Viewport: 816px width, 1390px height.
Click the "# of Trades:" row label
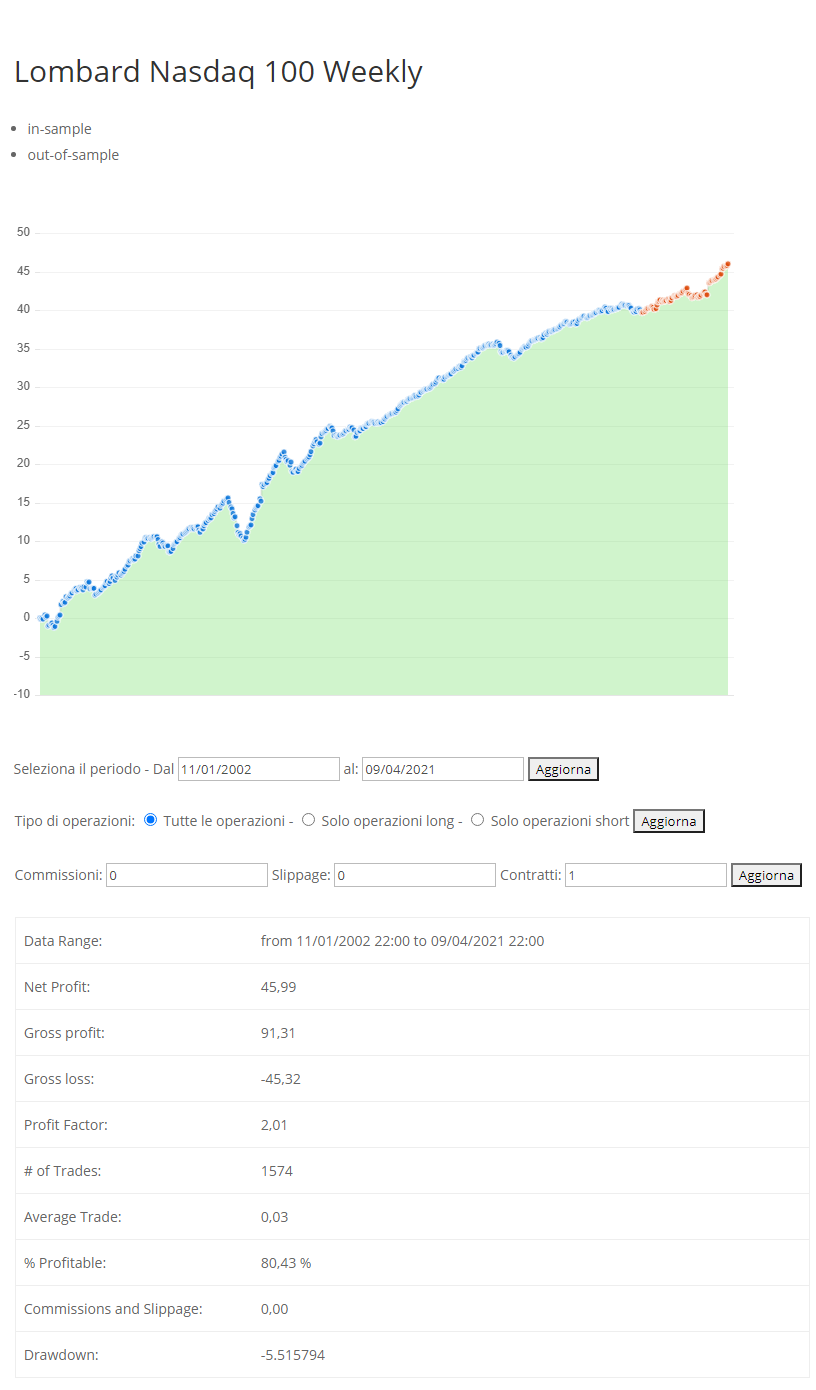63,1171
